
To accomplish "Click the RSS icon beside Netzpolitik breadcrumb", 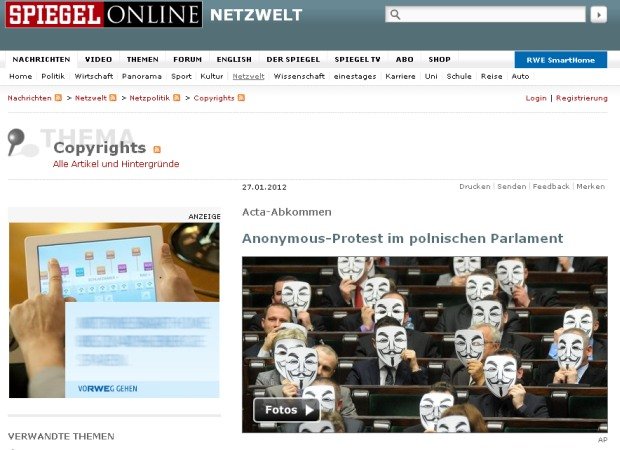I will click(177, 98).
